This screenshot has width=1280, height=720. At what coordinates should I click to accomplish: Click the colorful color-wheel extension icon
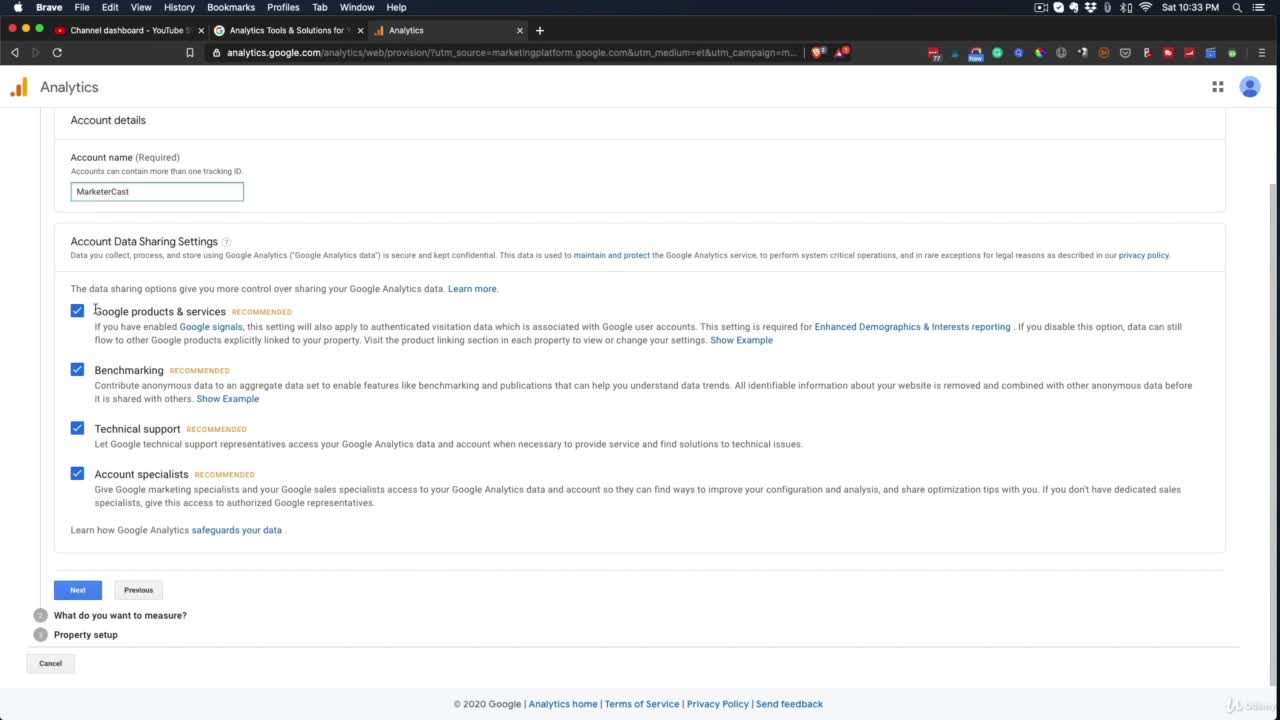[x=1040, y=52]
